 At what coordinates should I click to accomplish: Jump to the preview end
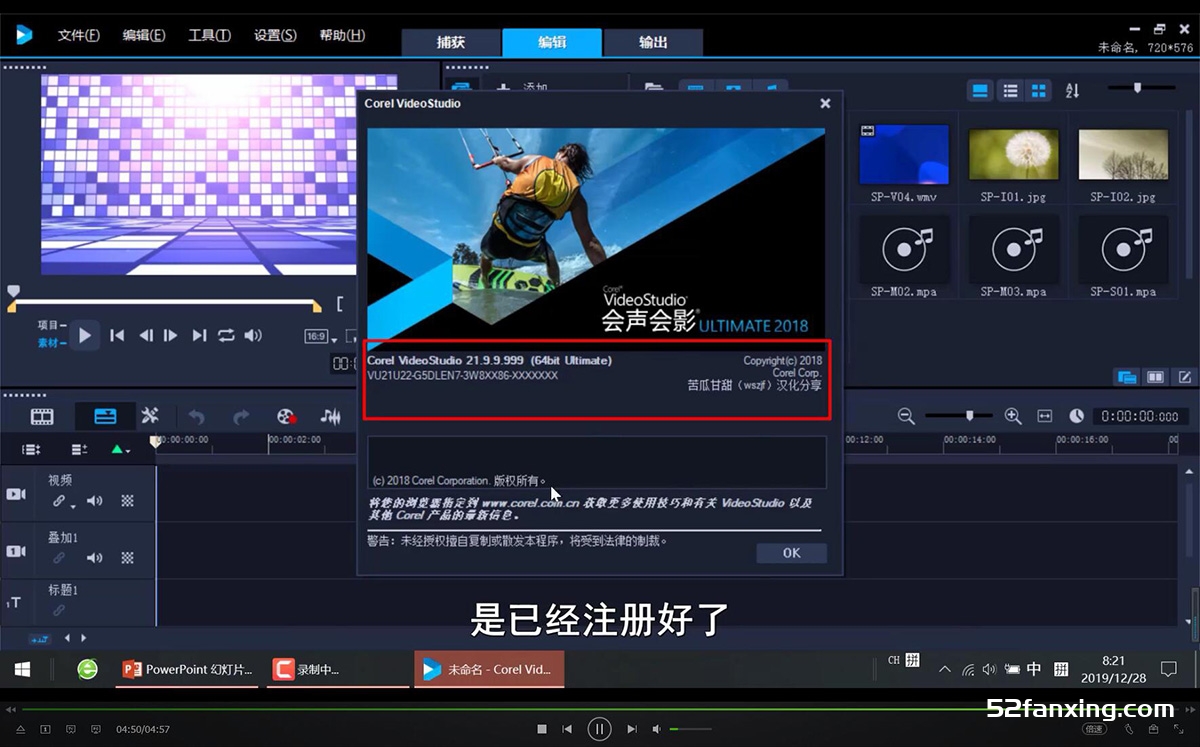pos(199,336)
